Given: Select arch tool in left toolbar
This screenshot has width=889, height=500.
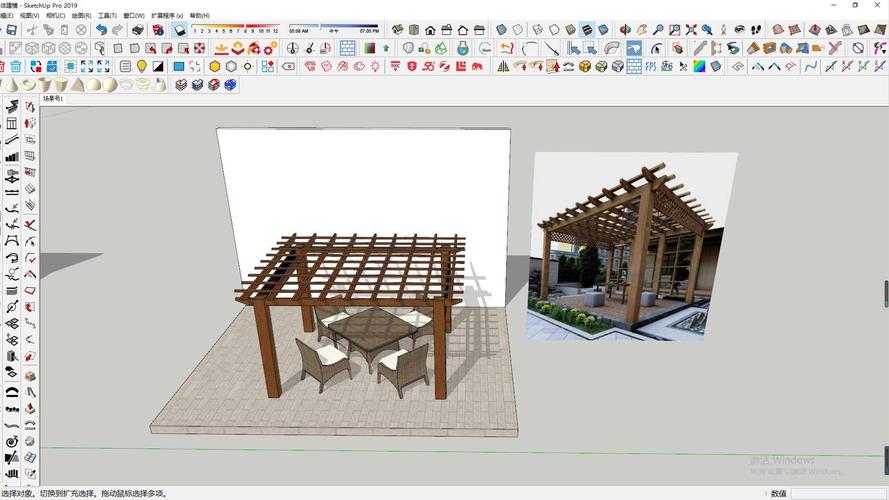Looking at the screenshot, I should [x=12, y=391].
